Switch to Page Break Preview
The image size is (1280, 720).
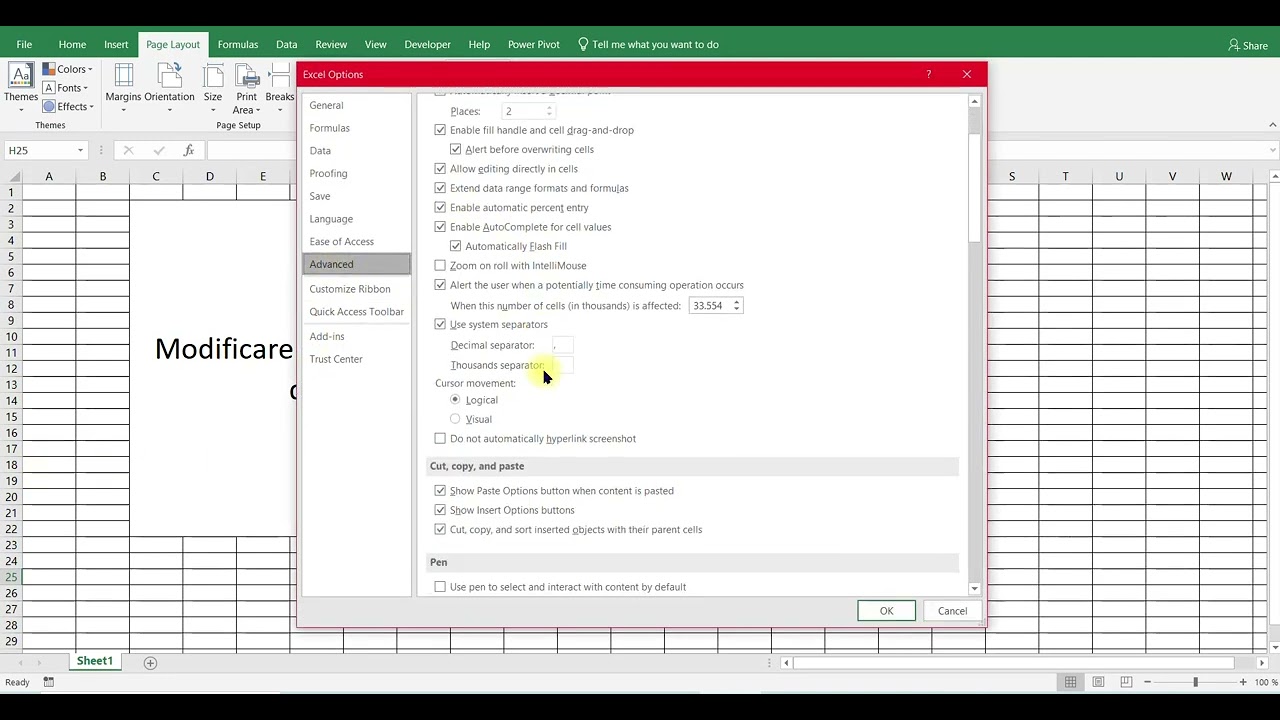tap(1126, 682)
